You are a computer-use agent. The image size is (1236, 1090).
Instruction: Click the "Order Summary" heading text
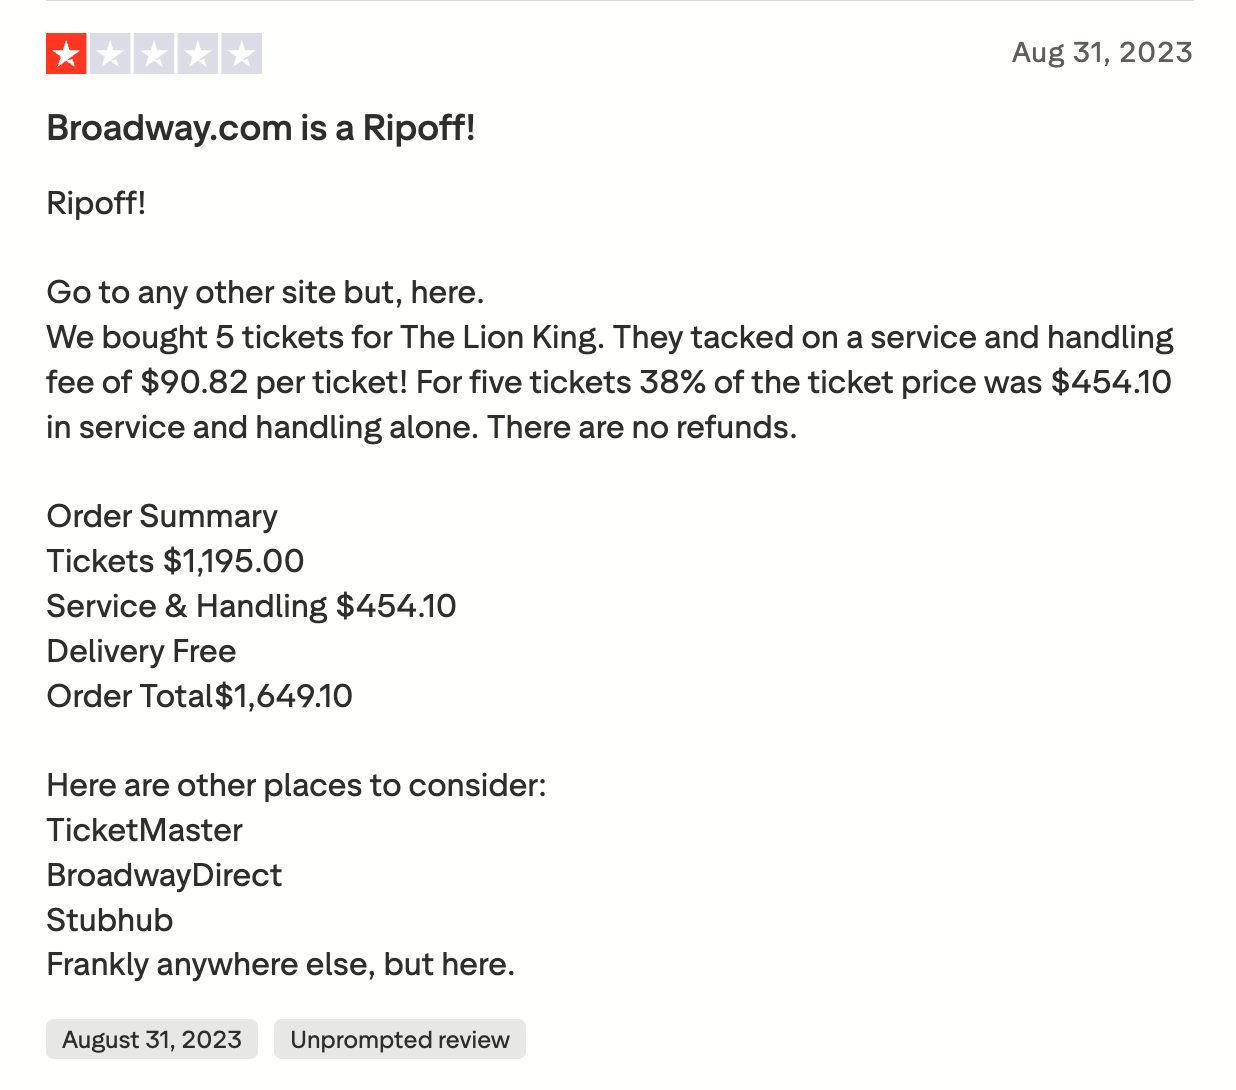[x=162, y=516]
